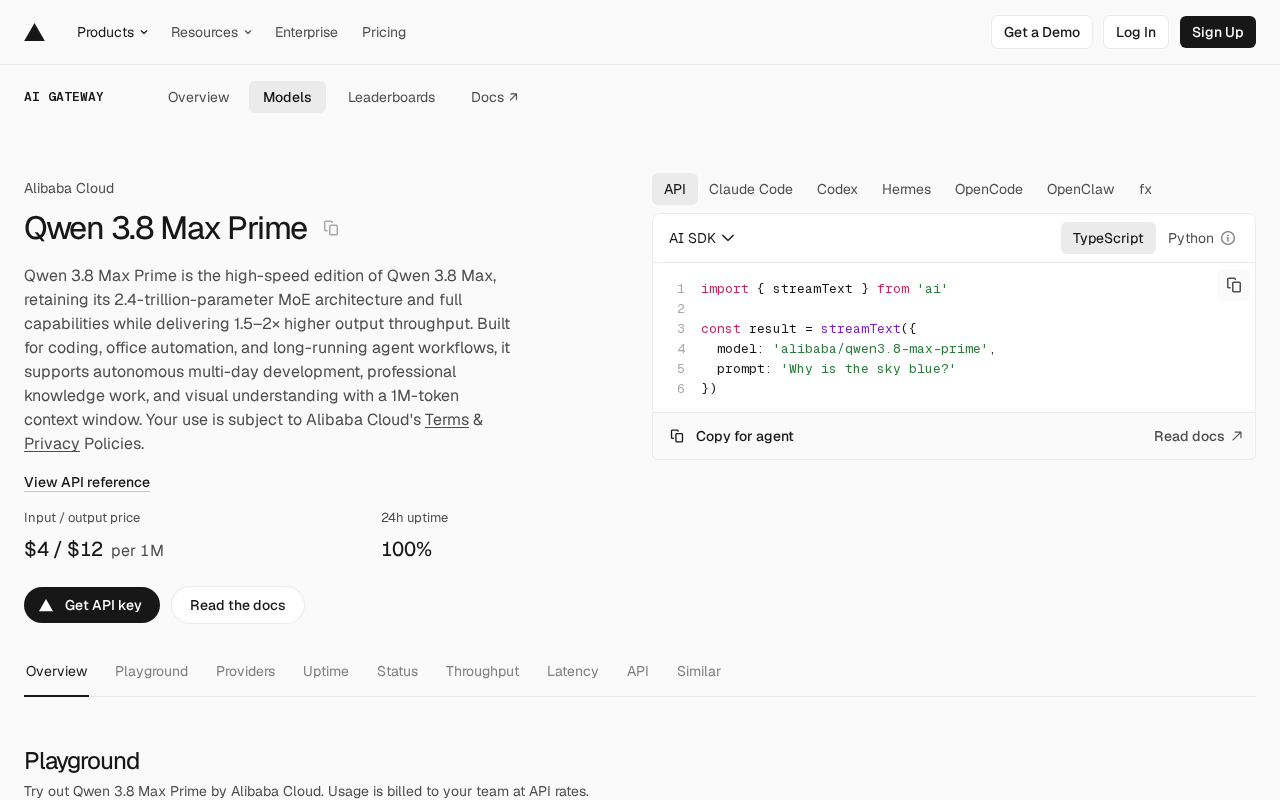Click the copy icon beside Copy for agent
This screenshot has width=1280, height=800.
(x=677, y=436)
